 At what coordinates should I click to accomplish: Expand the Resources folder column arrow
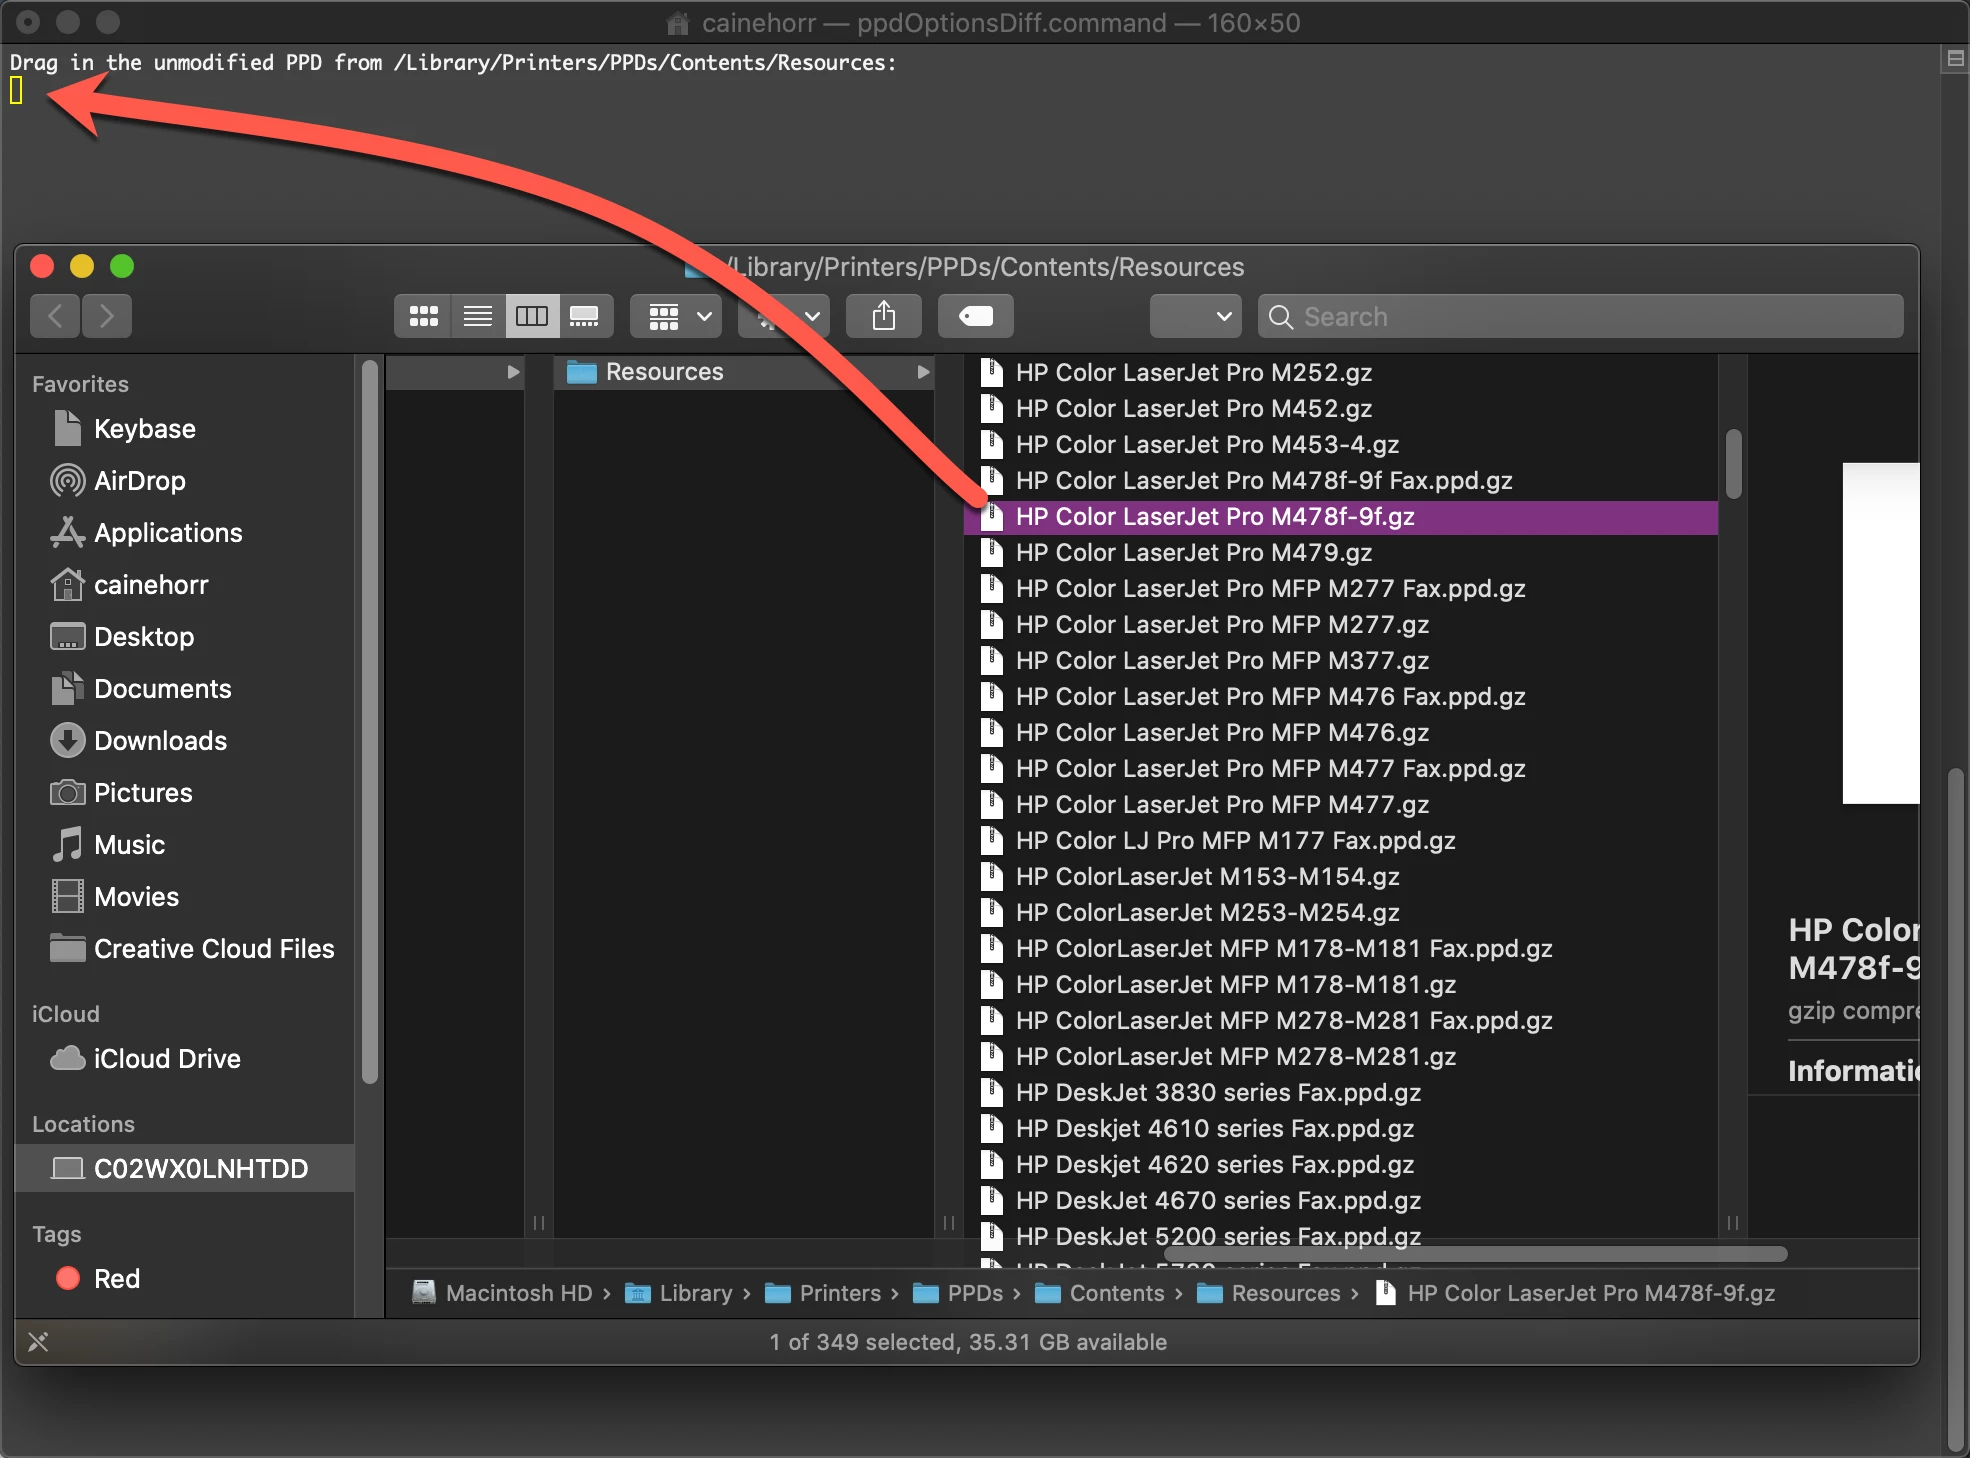pos(923,372)
